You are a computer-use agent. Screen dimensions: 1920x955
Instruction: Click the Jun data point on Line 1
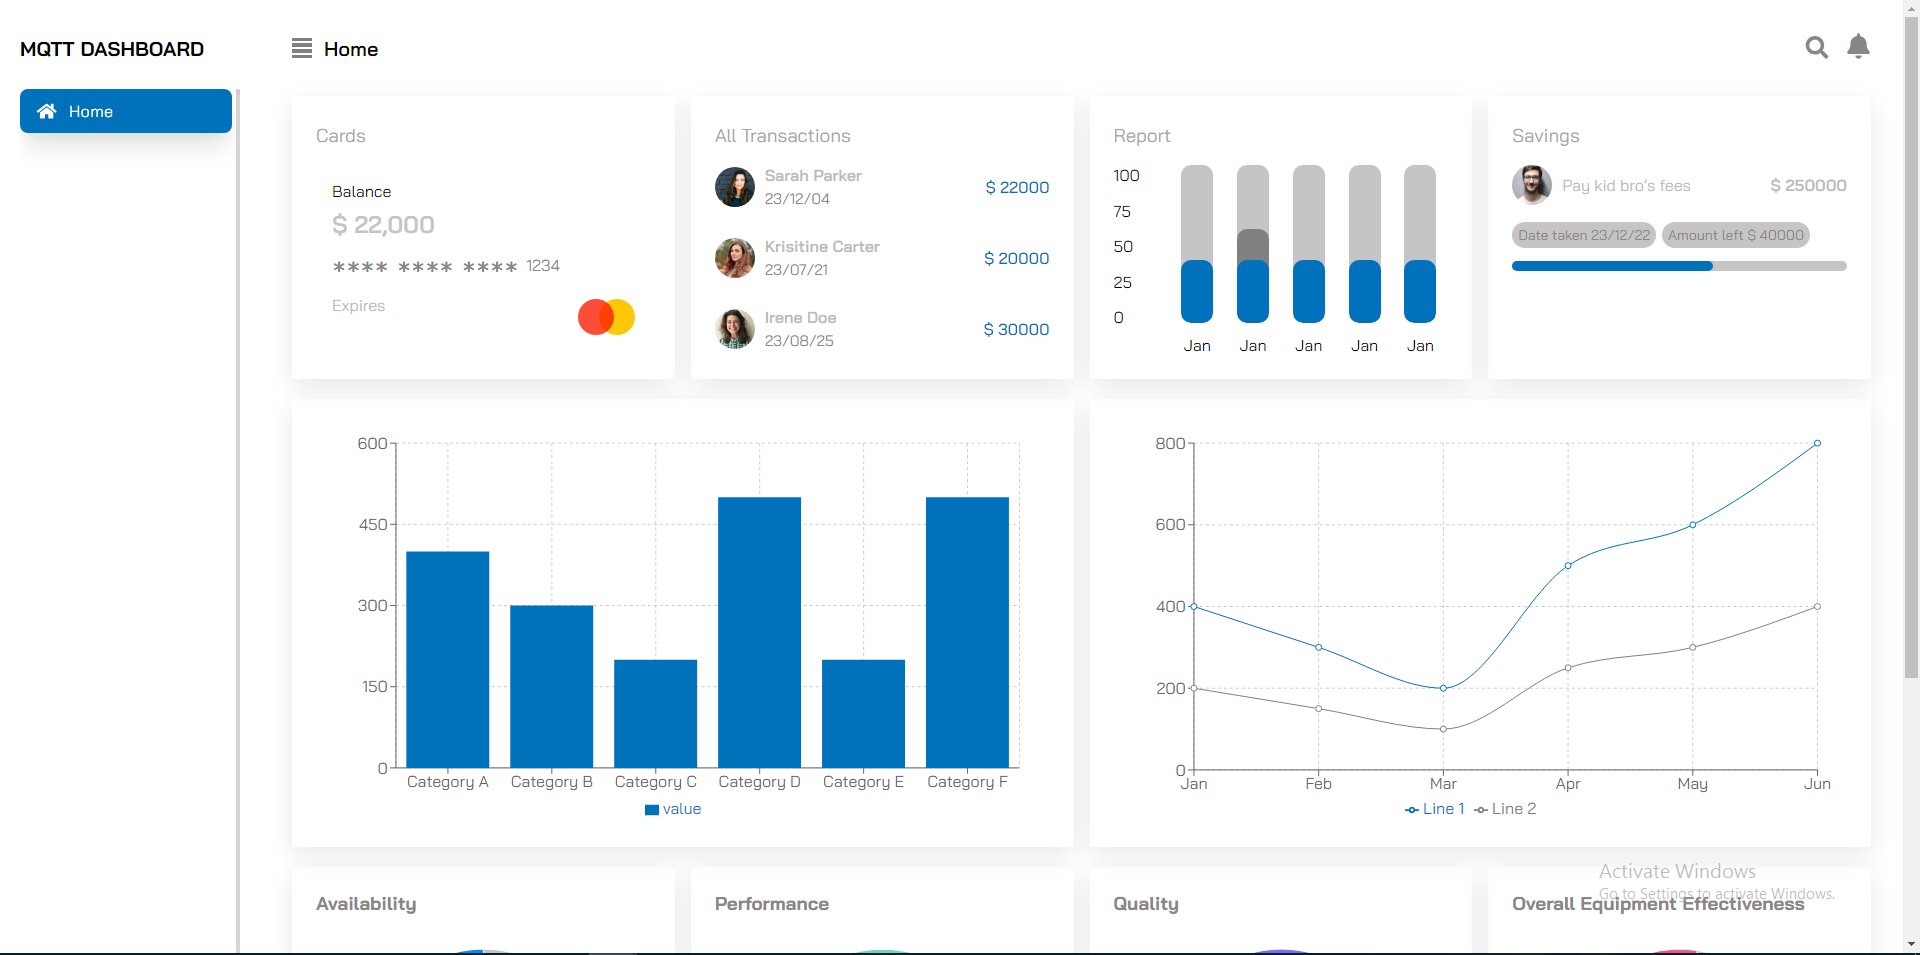point(1817,443)
